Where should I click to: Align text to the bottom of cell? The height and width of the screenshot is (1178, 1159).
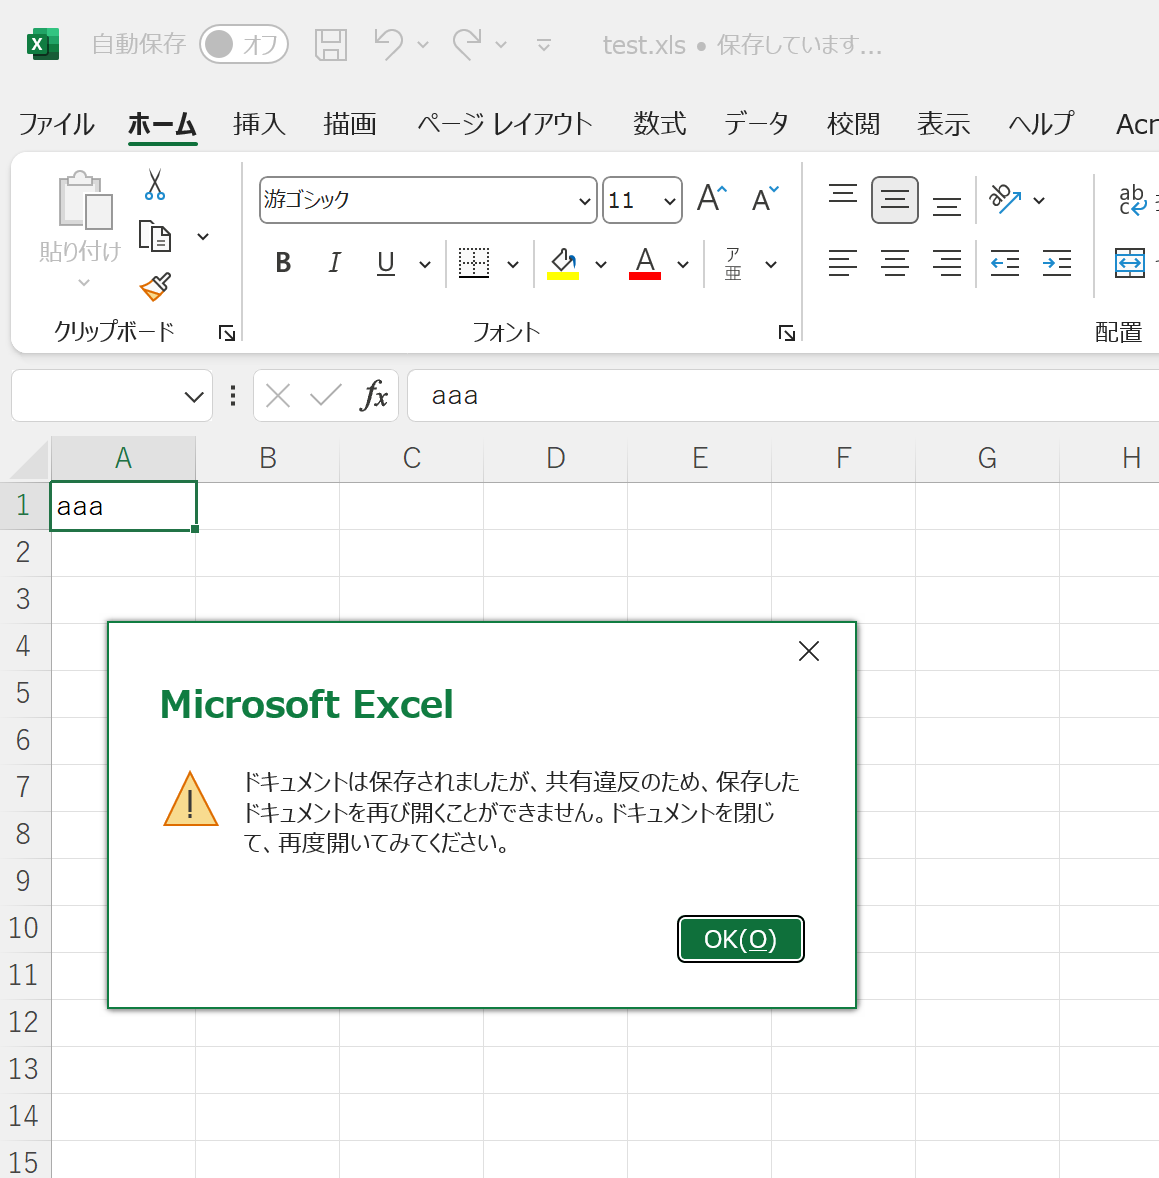point(946,206)
